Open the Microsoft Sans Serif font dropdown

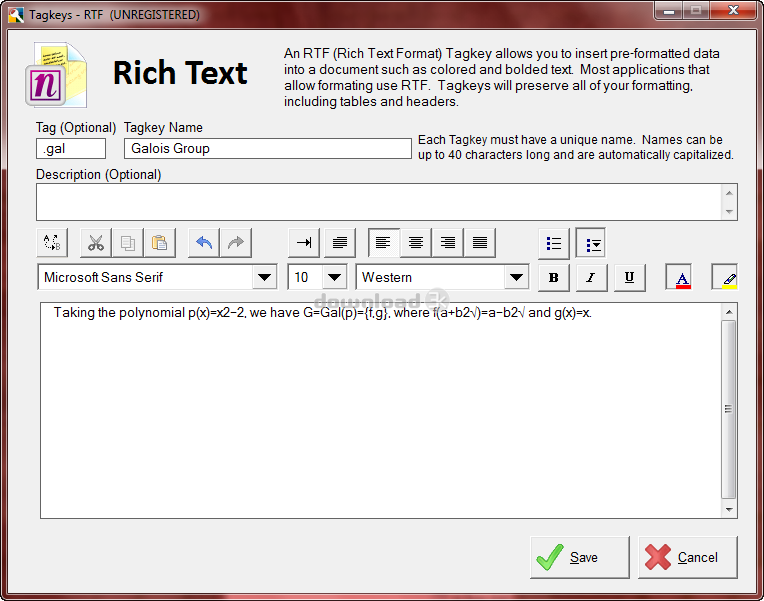click(265, 277)
